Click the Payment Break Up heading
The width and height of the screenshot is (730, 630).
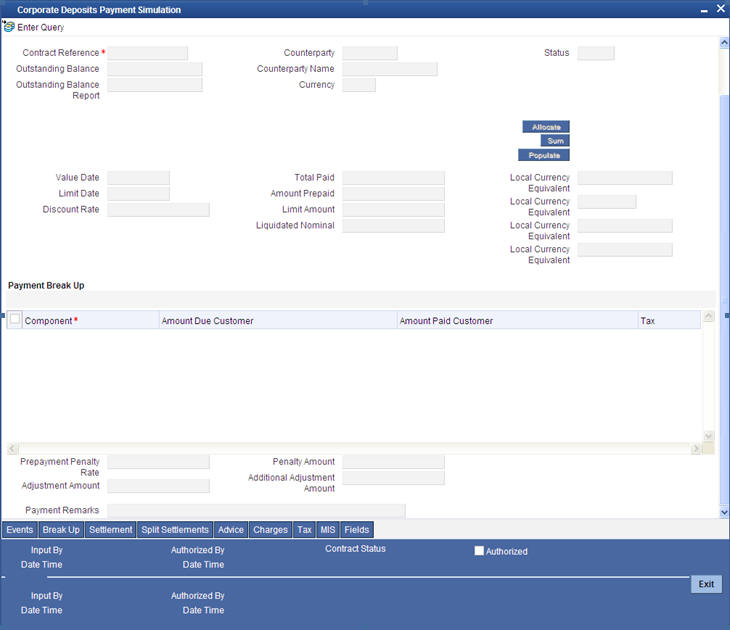tap(46, 285)
